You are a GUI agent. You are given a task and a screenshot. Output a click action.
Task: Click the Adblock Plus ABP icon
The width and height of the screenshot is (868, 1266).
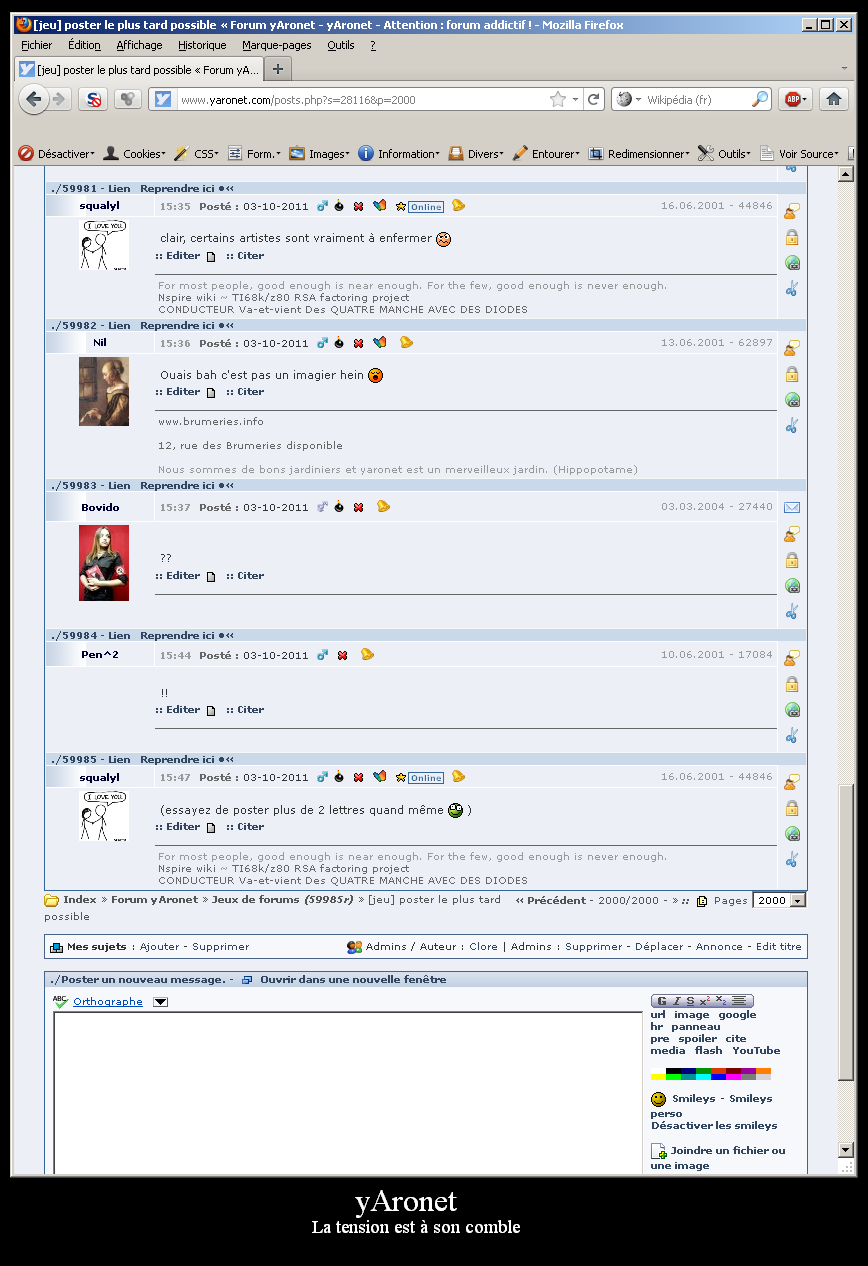[x=792, y=99]
